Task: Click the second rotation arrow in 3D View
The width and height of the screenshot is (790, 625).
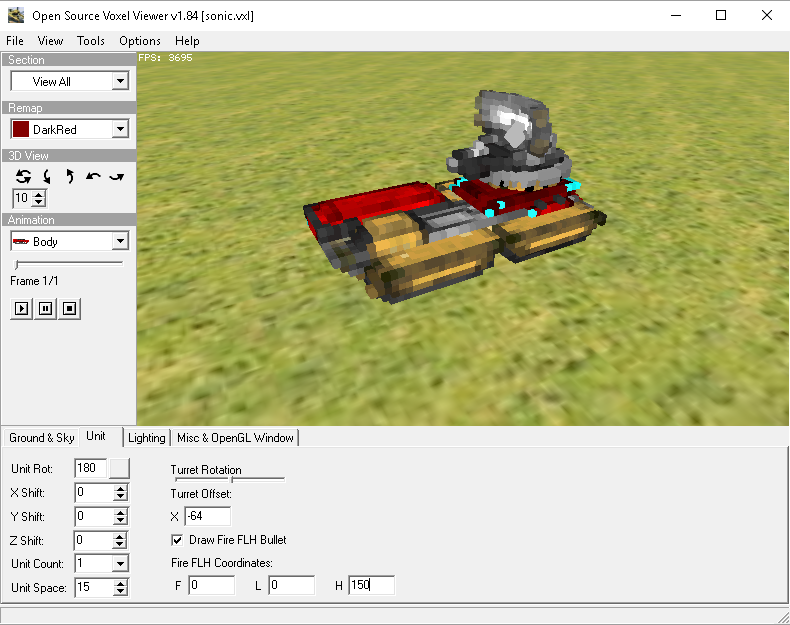Action: coord(46,176)
